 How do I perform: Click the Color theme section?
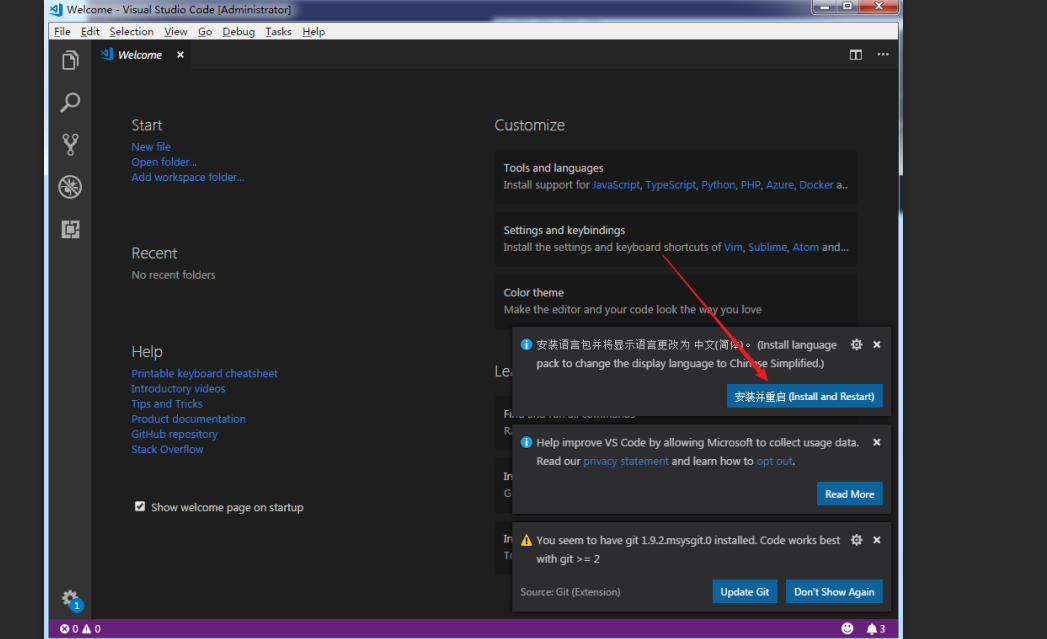pyautogui.click(x=675, y=301)
